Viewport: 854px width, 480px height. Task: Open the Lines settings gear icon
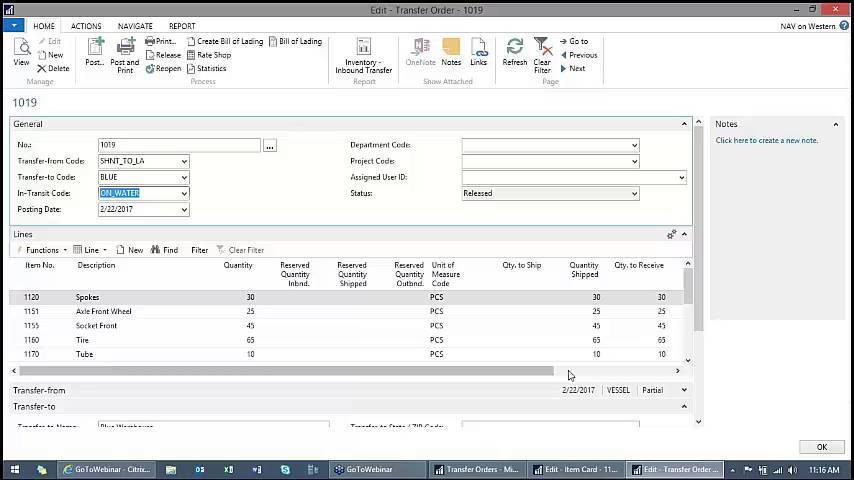(x=672, y=234)
